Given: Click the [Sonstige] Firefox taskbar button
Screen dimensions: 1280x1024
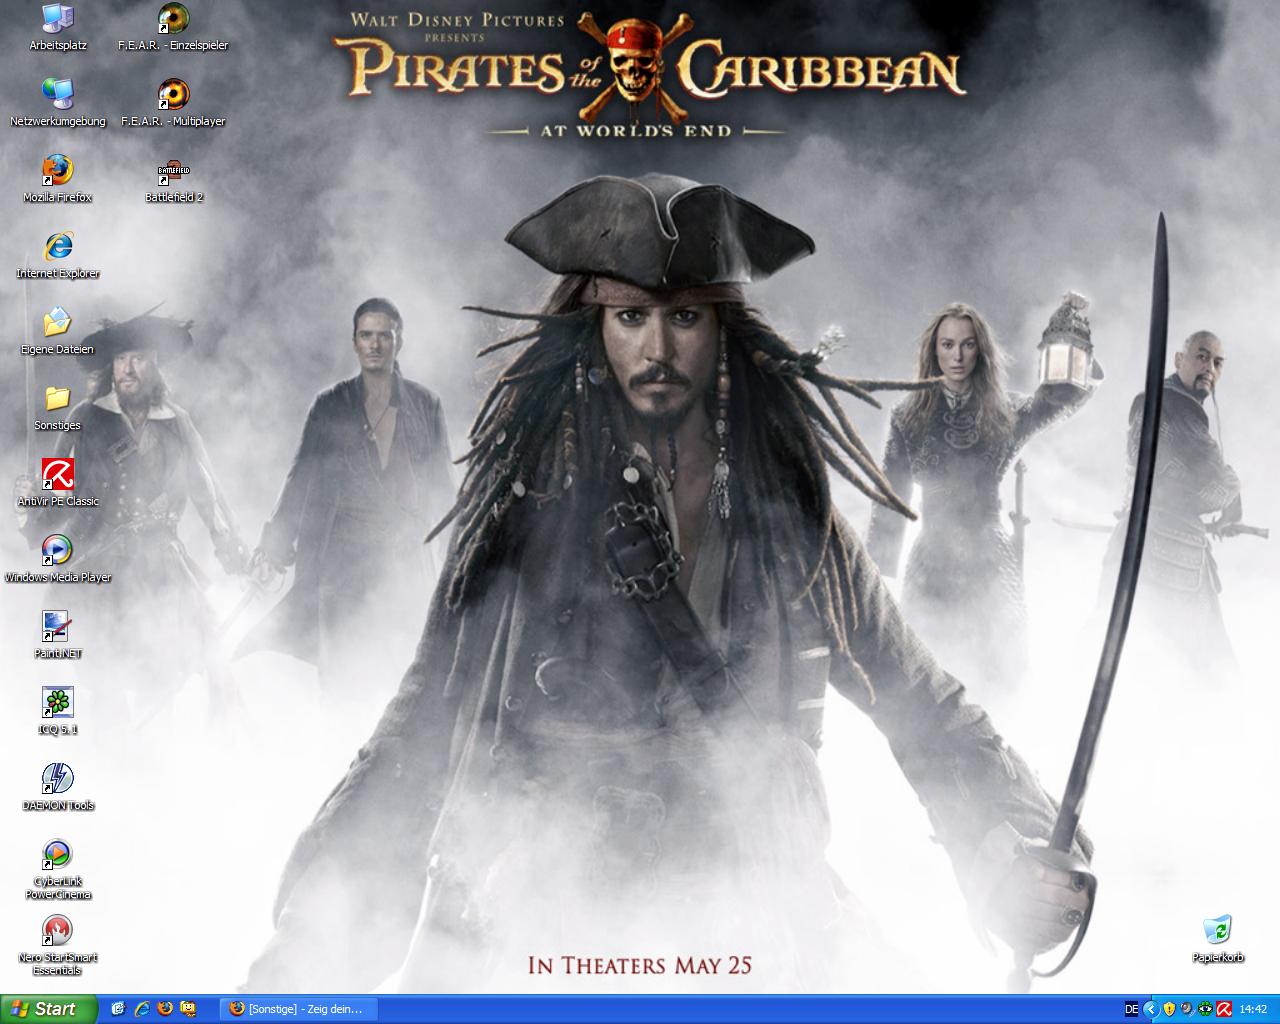Looking at the screenshot, I should click(x=298, y=1009).
